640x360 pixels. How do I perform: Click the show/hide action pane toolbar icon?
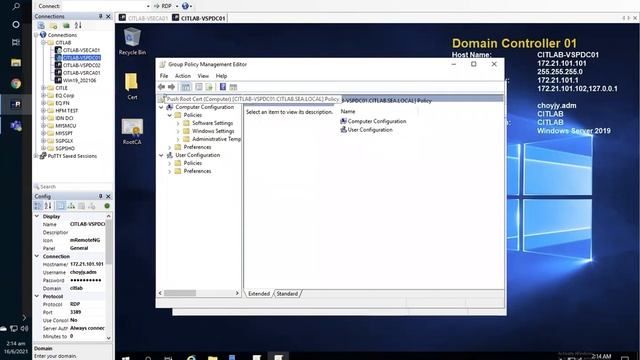pyautogui.click(x=233, y=87)
